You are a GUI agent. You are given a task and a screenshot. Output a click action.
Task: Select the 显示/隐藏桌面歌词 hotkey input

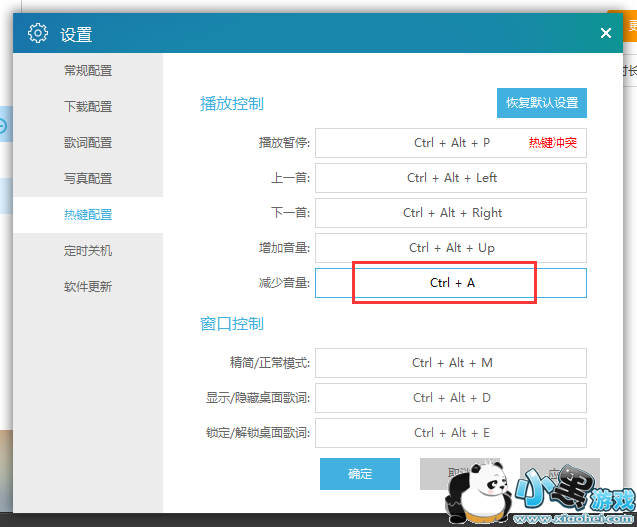point(451,398)
